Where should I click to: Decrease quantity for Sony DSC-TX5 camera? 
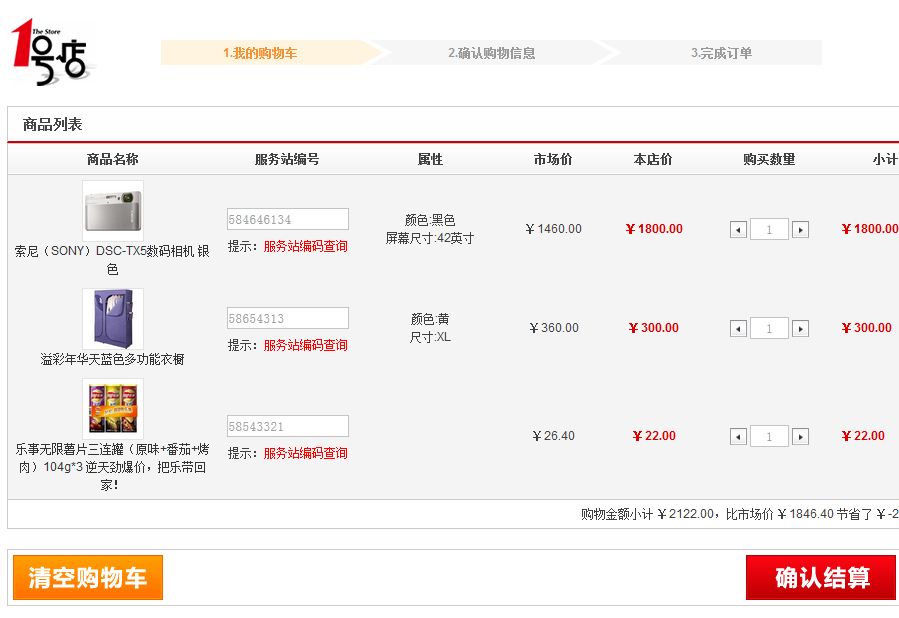738,230
